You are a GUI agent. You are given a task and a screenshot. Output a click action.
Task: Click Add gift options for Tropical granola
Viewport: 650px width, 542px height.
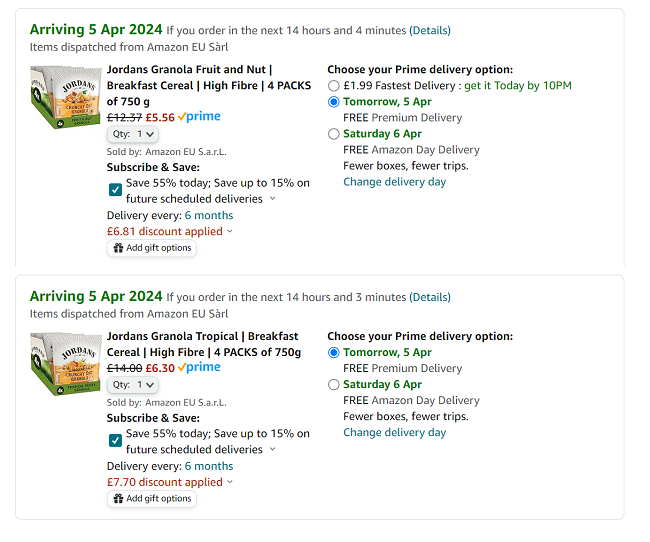click(x=152, y=498)
